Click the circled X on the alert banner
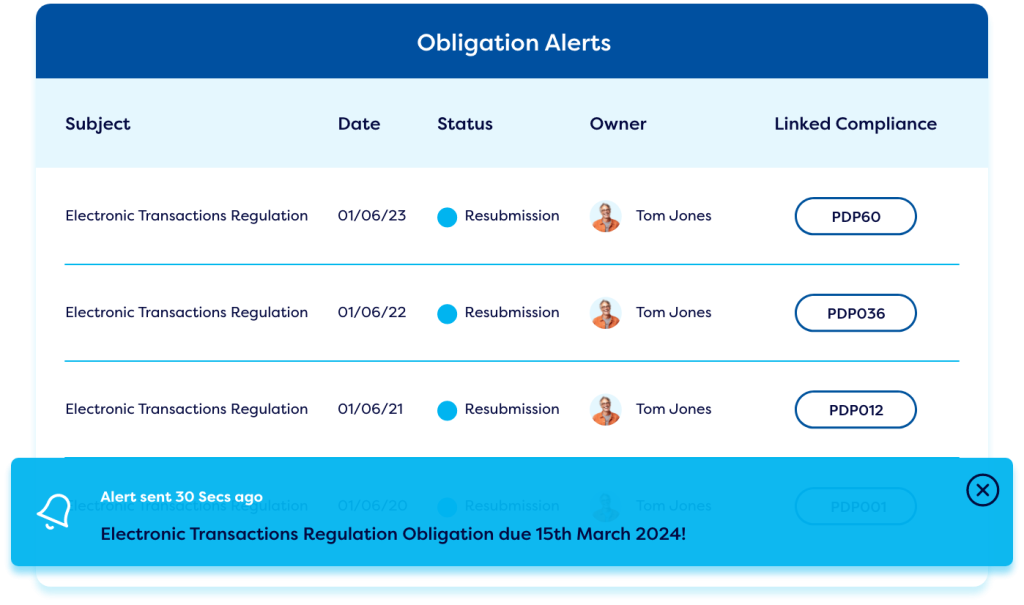Image resolution: width=1024 pixels, height=605 pixels. click(x=982, y=491)
